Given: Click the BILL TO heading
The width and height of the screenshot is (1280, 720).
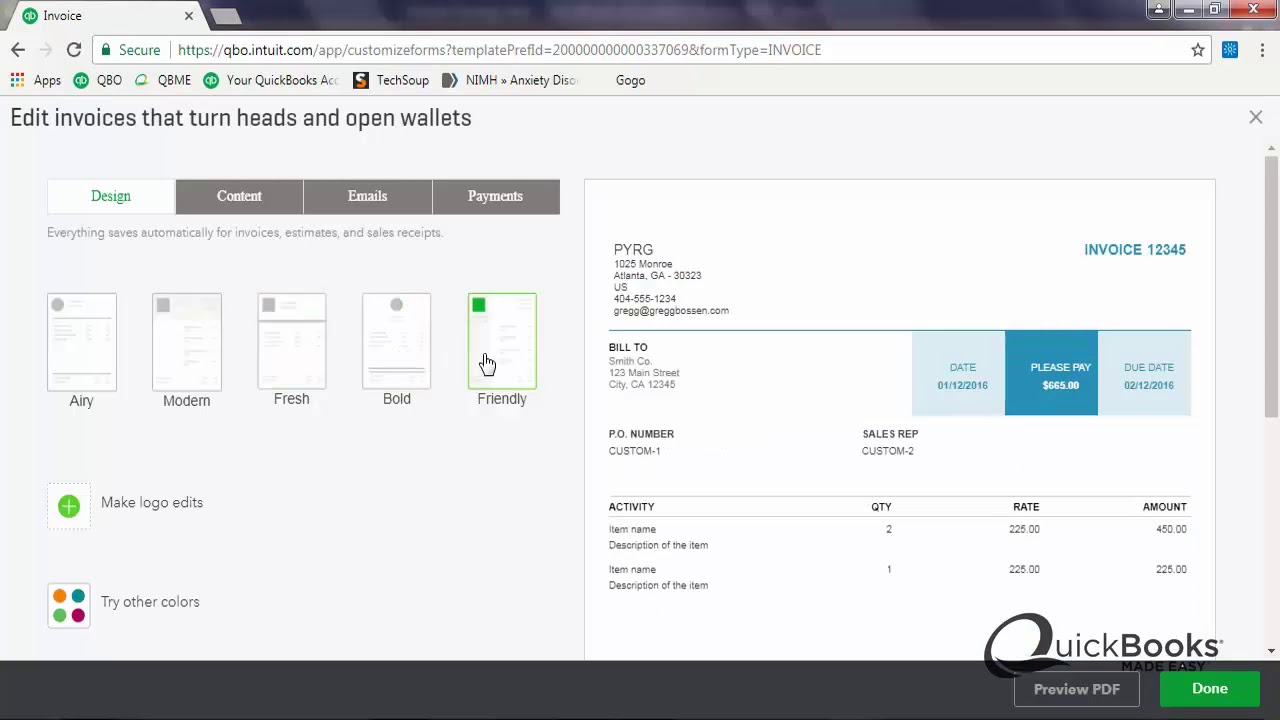Looking at the screenshot, I should tap(628, 347).
